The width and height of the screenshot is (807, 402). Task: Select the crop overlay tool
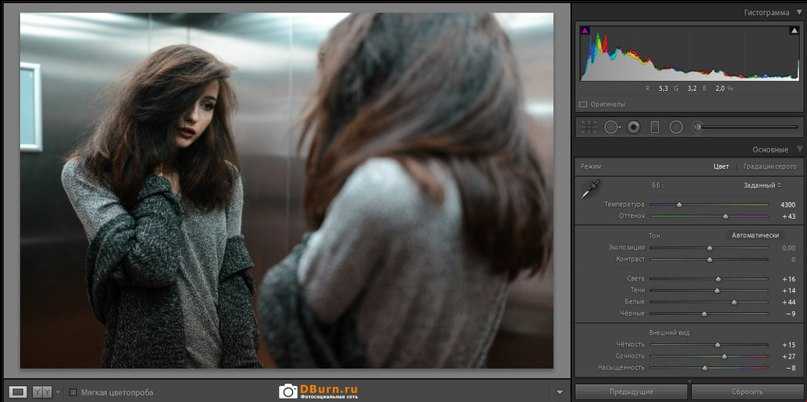click(x=588, y=127)
